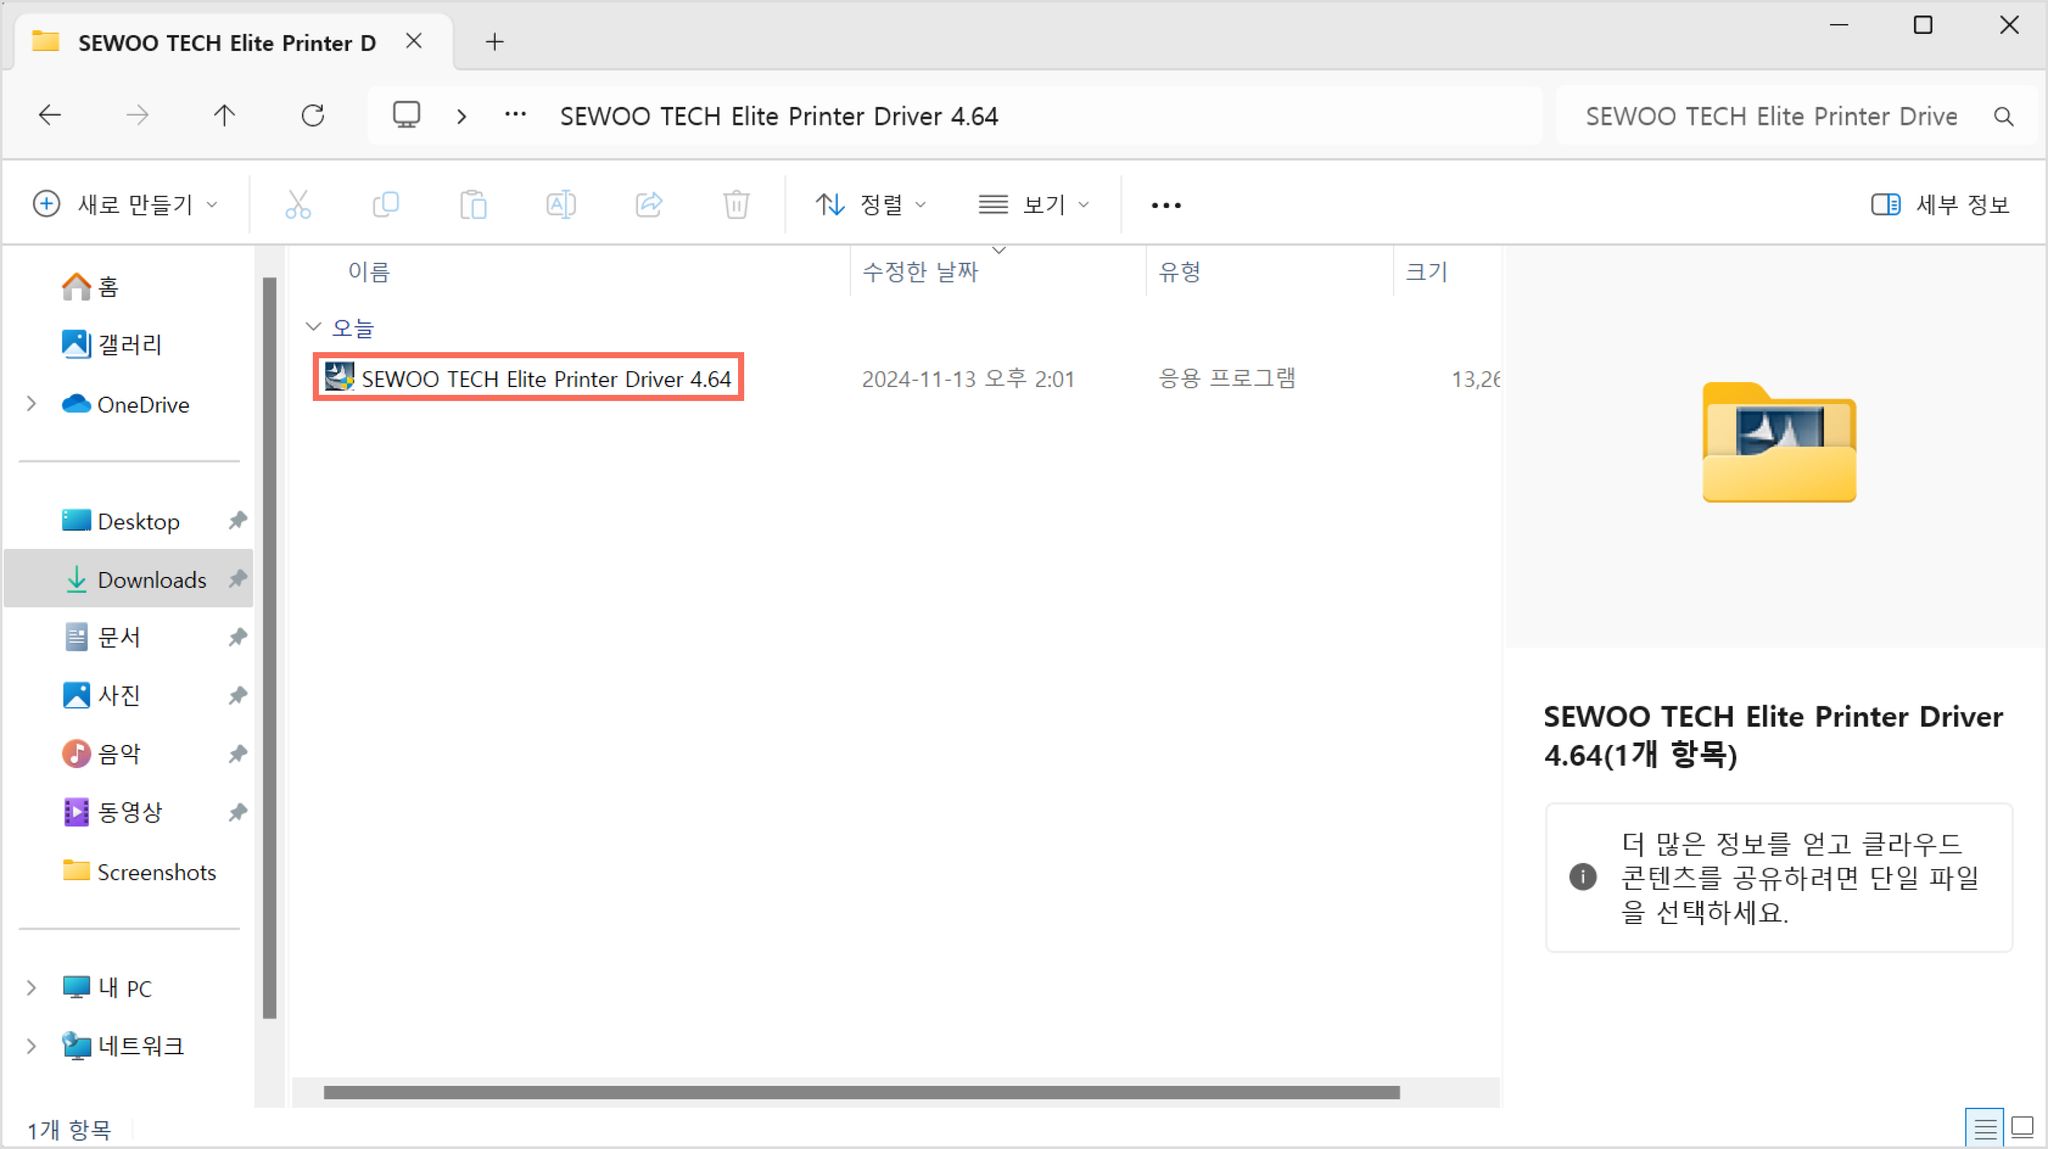Go back with the left arrow button
Screen dimensions: 2048x1149
coord(50,116)
